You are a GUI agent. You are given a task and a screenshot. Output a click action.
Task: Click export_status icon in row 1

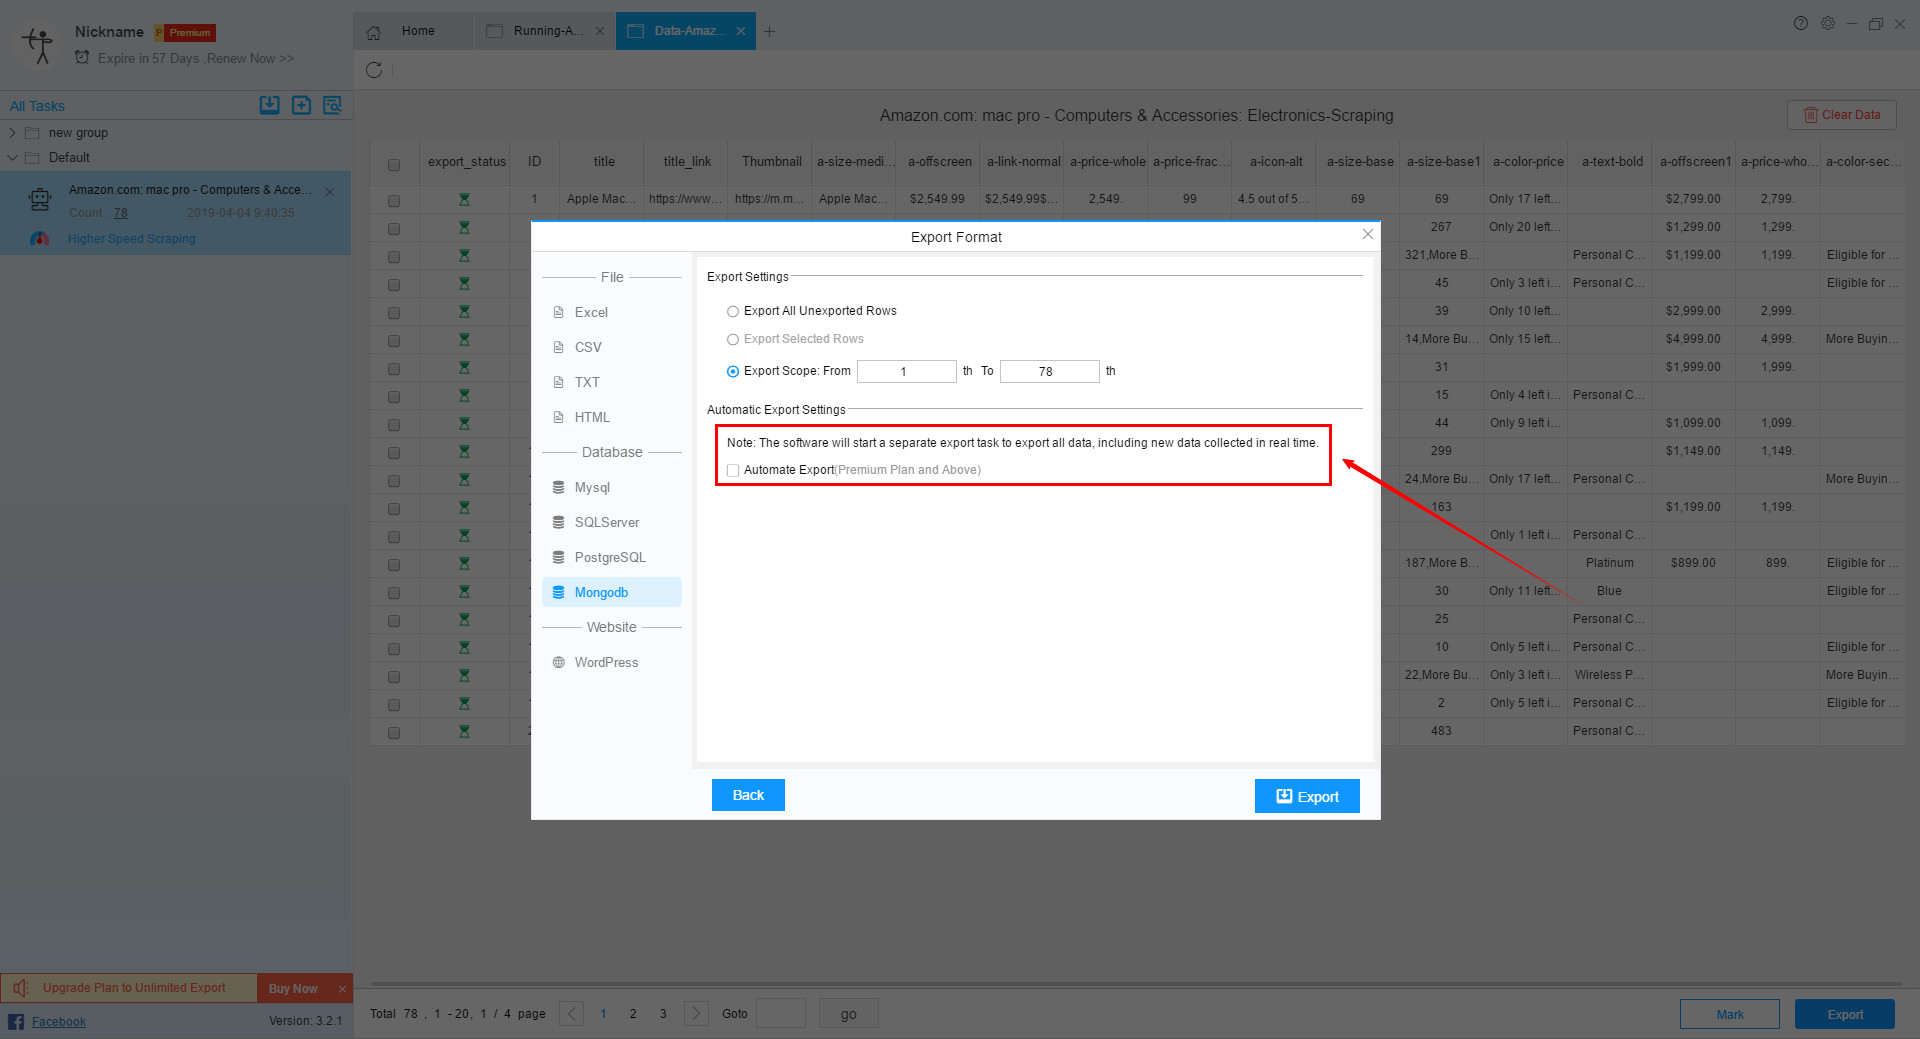click(464, 200)
